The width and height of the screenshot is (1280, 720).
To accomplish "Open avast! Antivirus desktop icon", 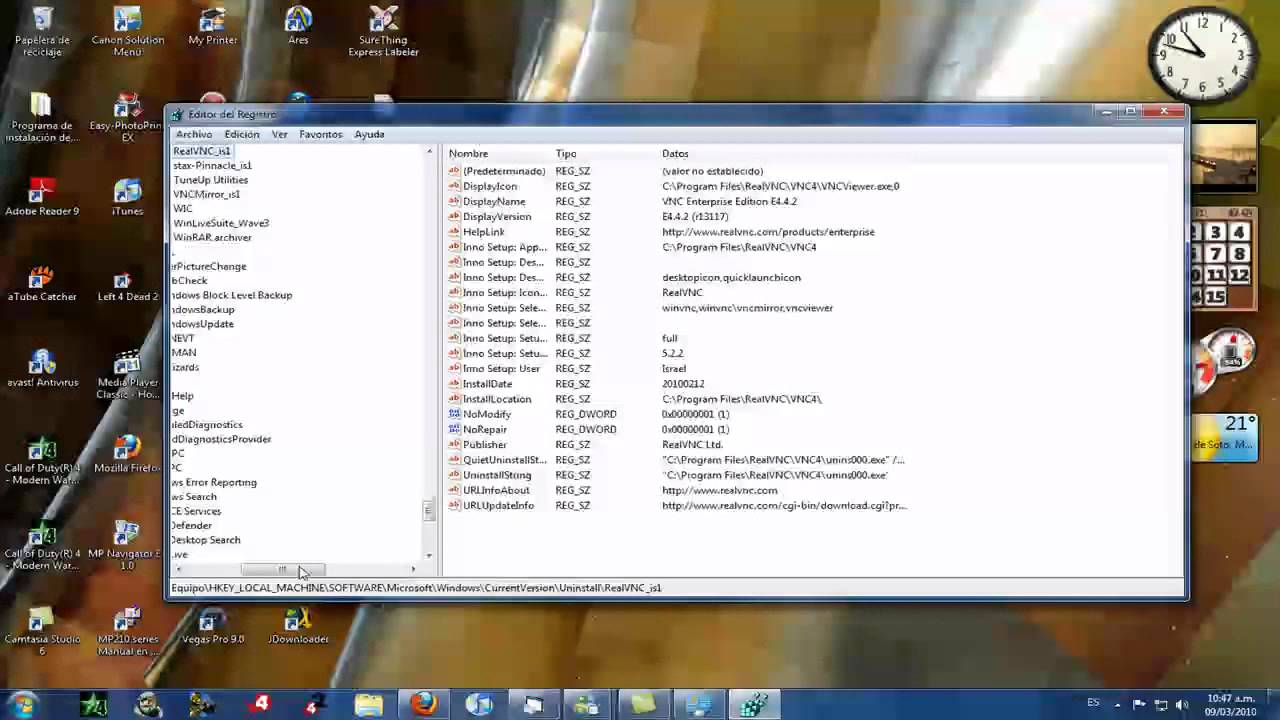I will tap(42, 368).
